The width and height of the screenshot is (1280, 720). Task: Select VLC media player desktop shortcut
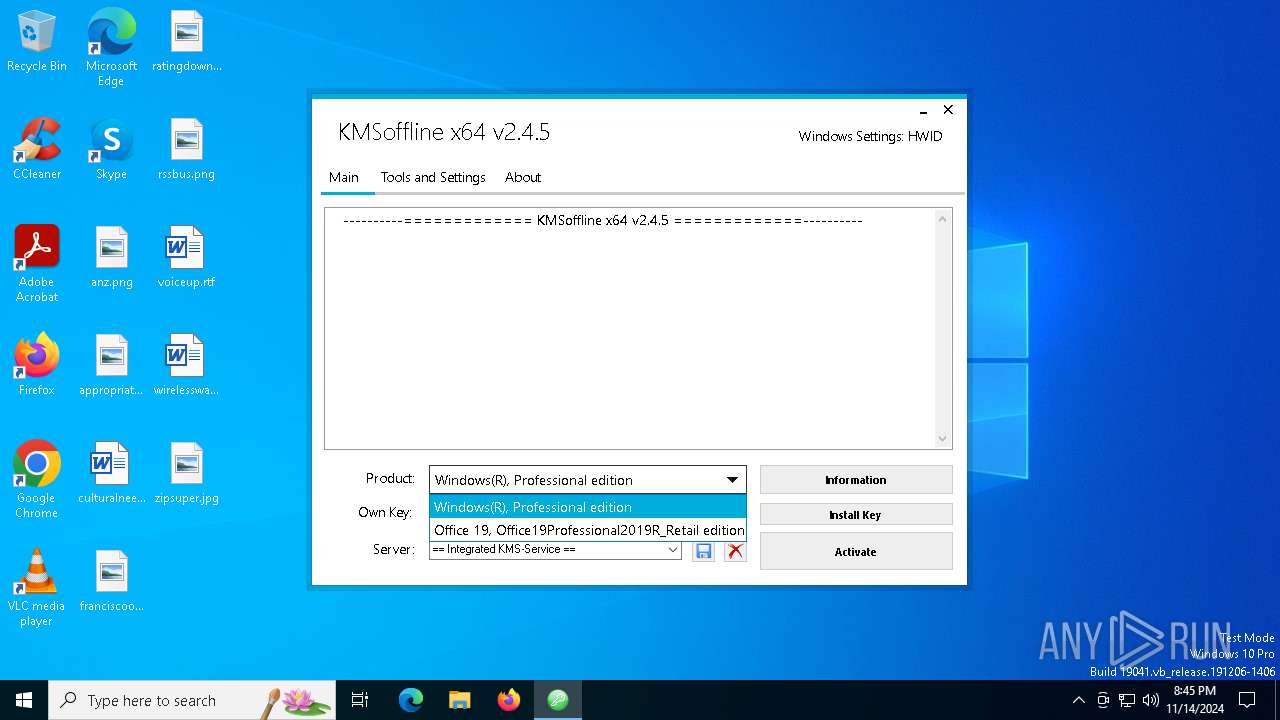pyautogui.click(x=37, y=588)
